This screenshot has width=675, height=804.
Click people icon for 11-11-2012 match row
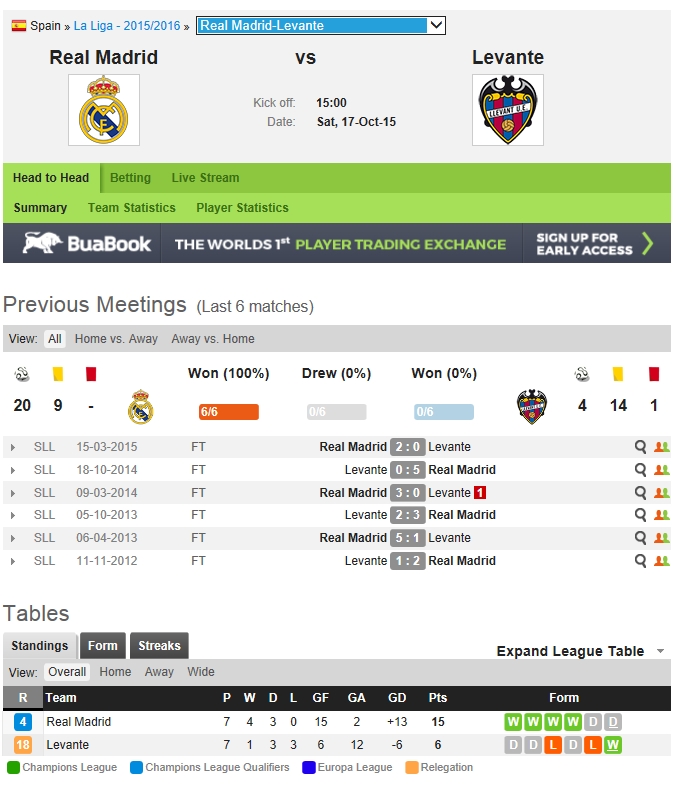[661, 561]
